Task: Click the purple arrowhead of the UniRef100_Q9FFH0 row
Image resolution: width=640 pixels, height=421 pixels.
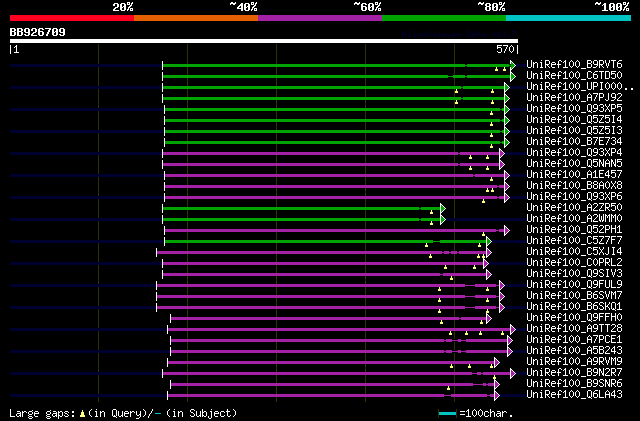Action: [x=489, y=319]
